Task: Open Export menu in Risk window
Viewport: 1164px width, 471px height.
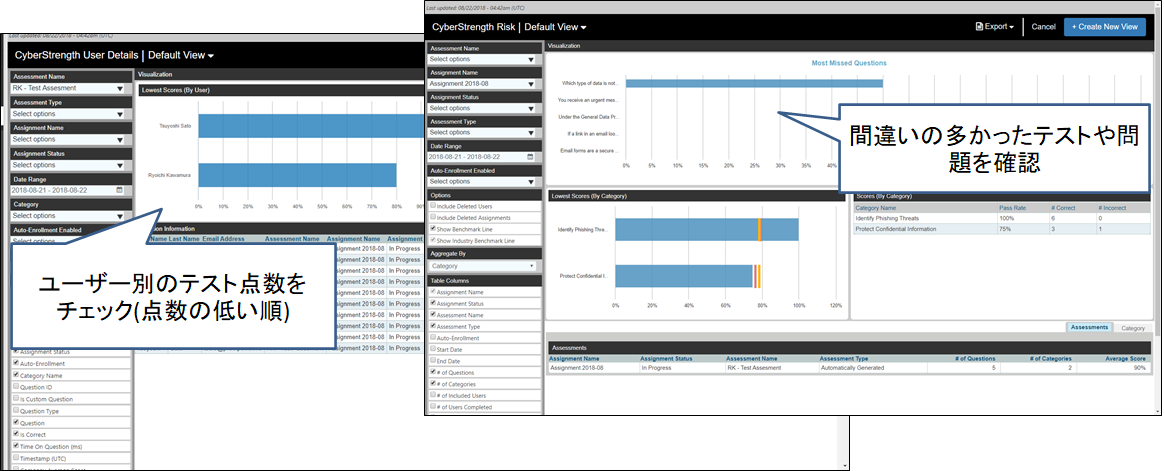Action: [x=995, y=27]
